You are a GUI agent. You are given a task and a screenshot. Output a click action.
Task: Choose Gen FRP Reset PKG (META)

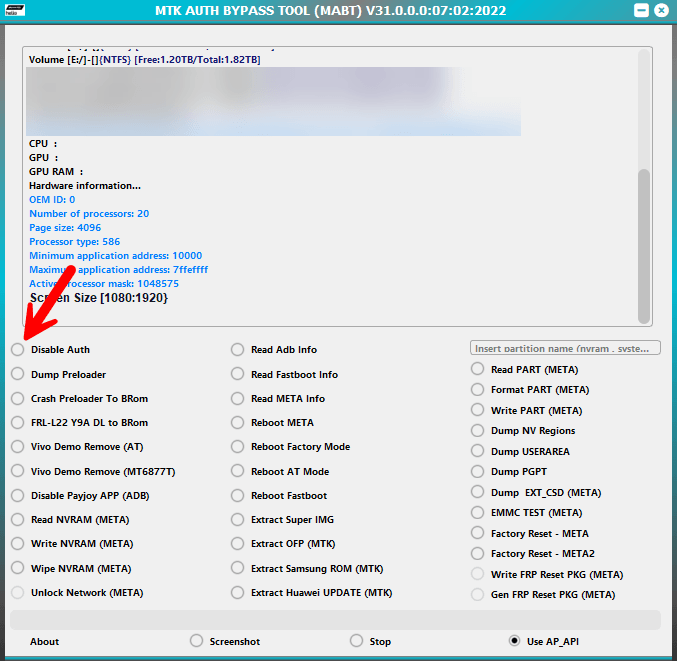tap(478, 595)
